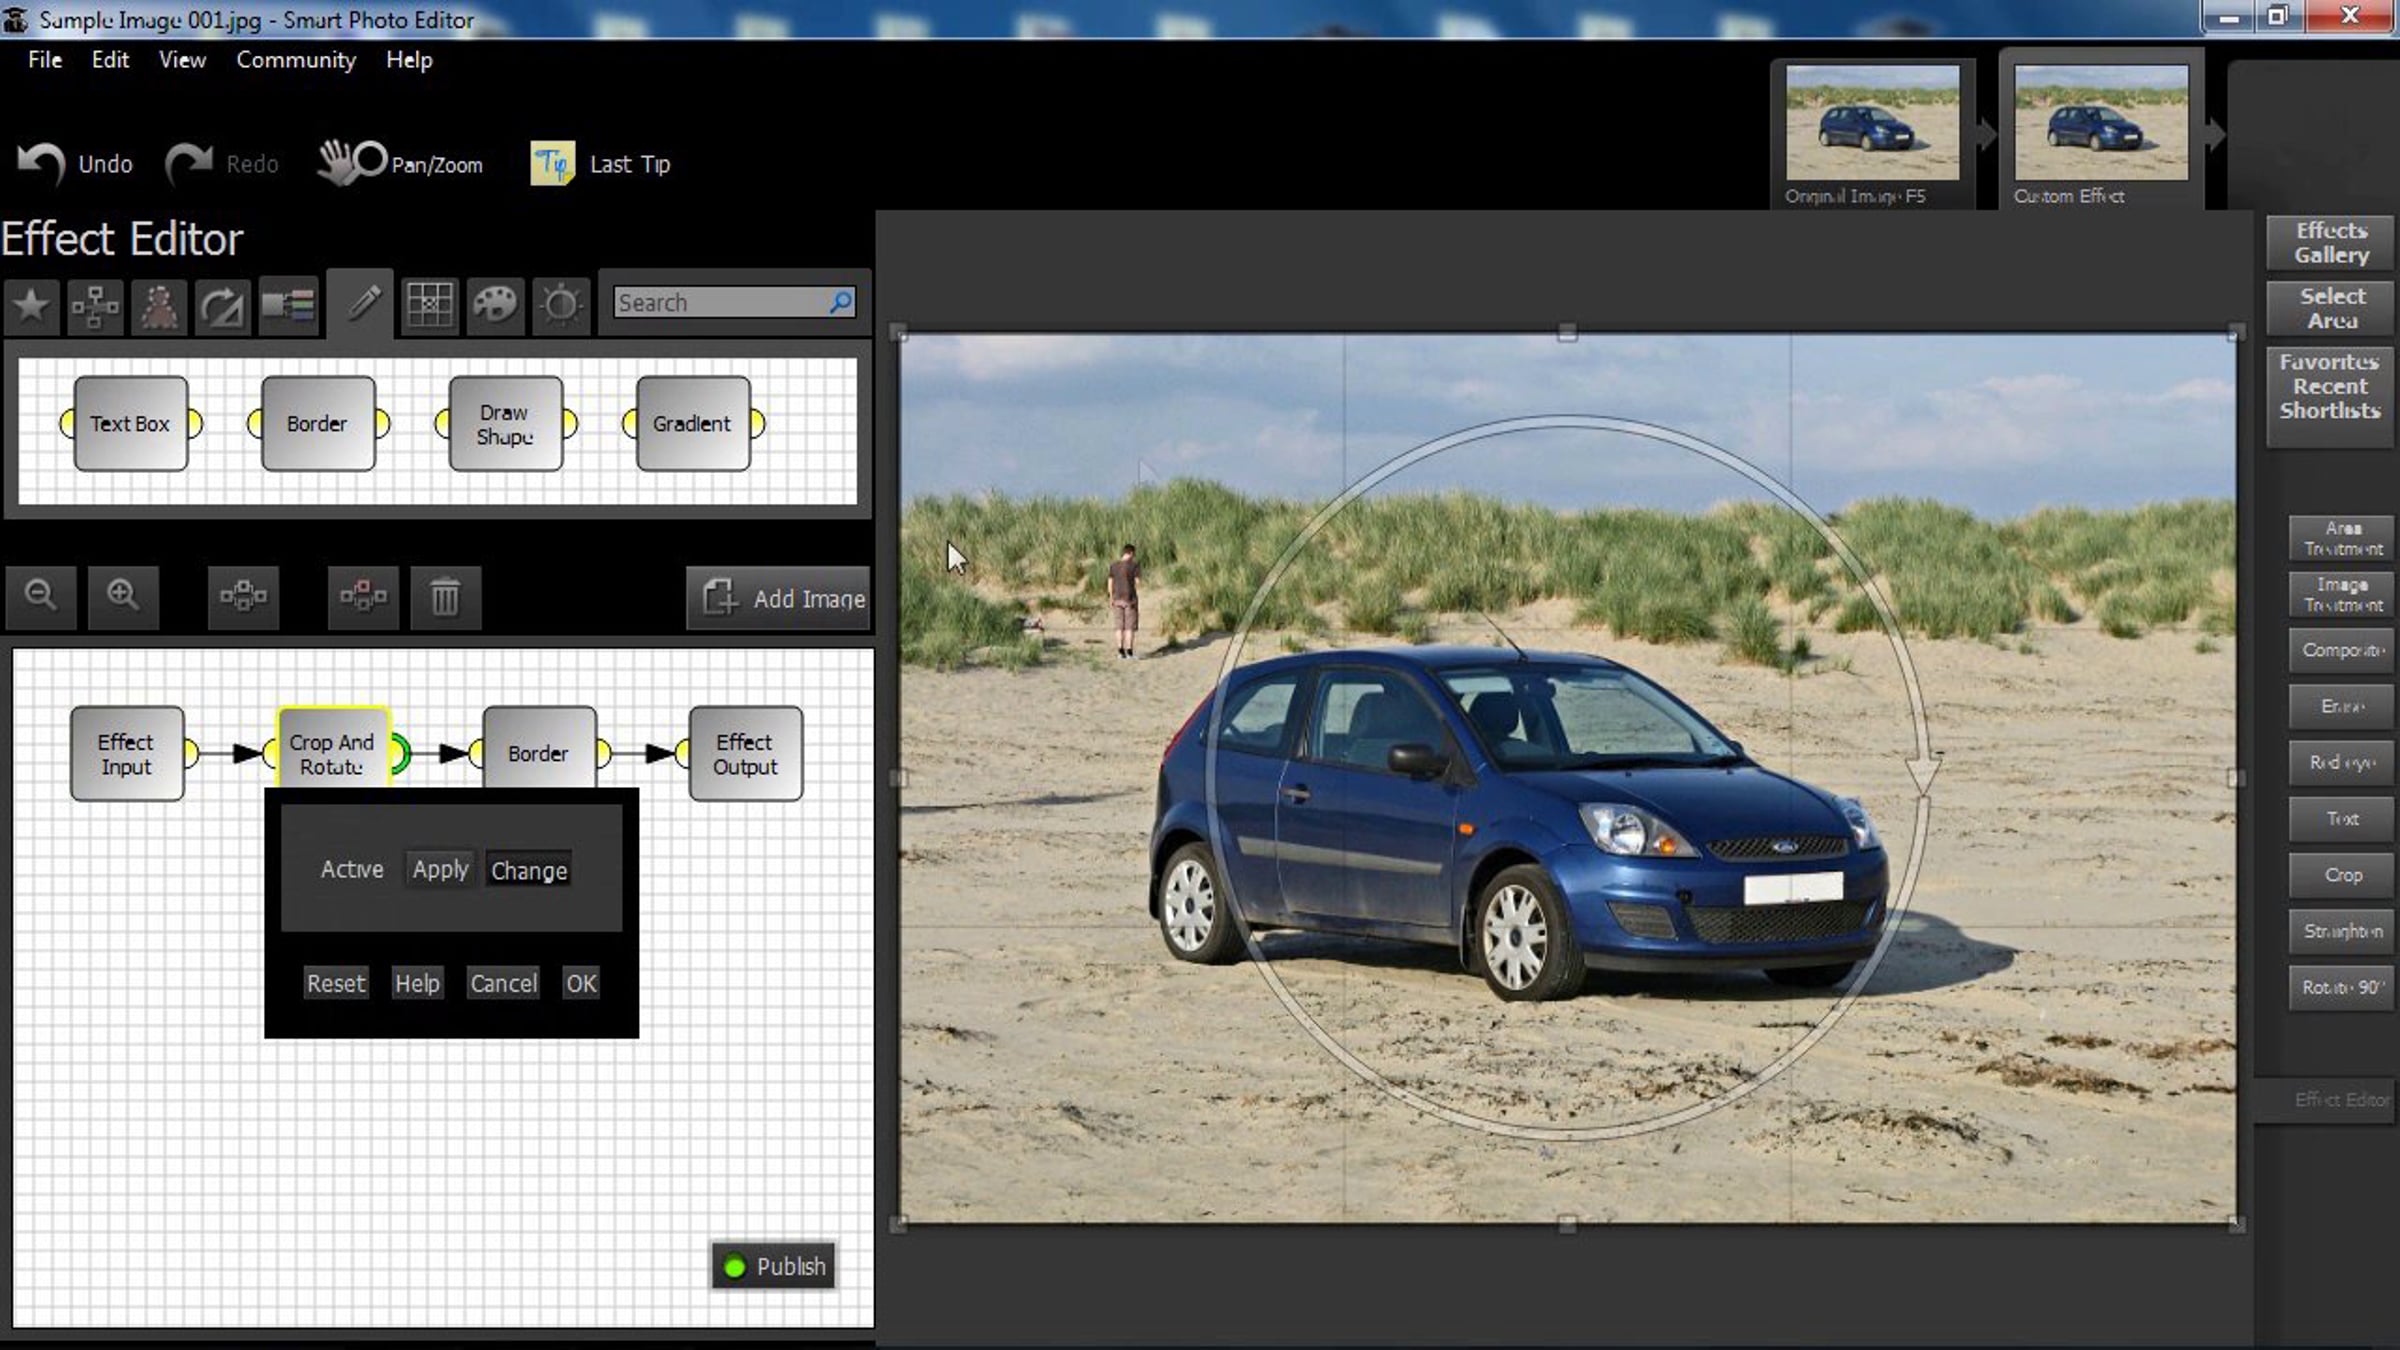Click the zoom out magnifier icon
This screenshot has height=1350, width=2400.
pyautogui.click(x=41, y=596)
